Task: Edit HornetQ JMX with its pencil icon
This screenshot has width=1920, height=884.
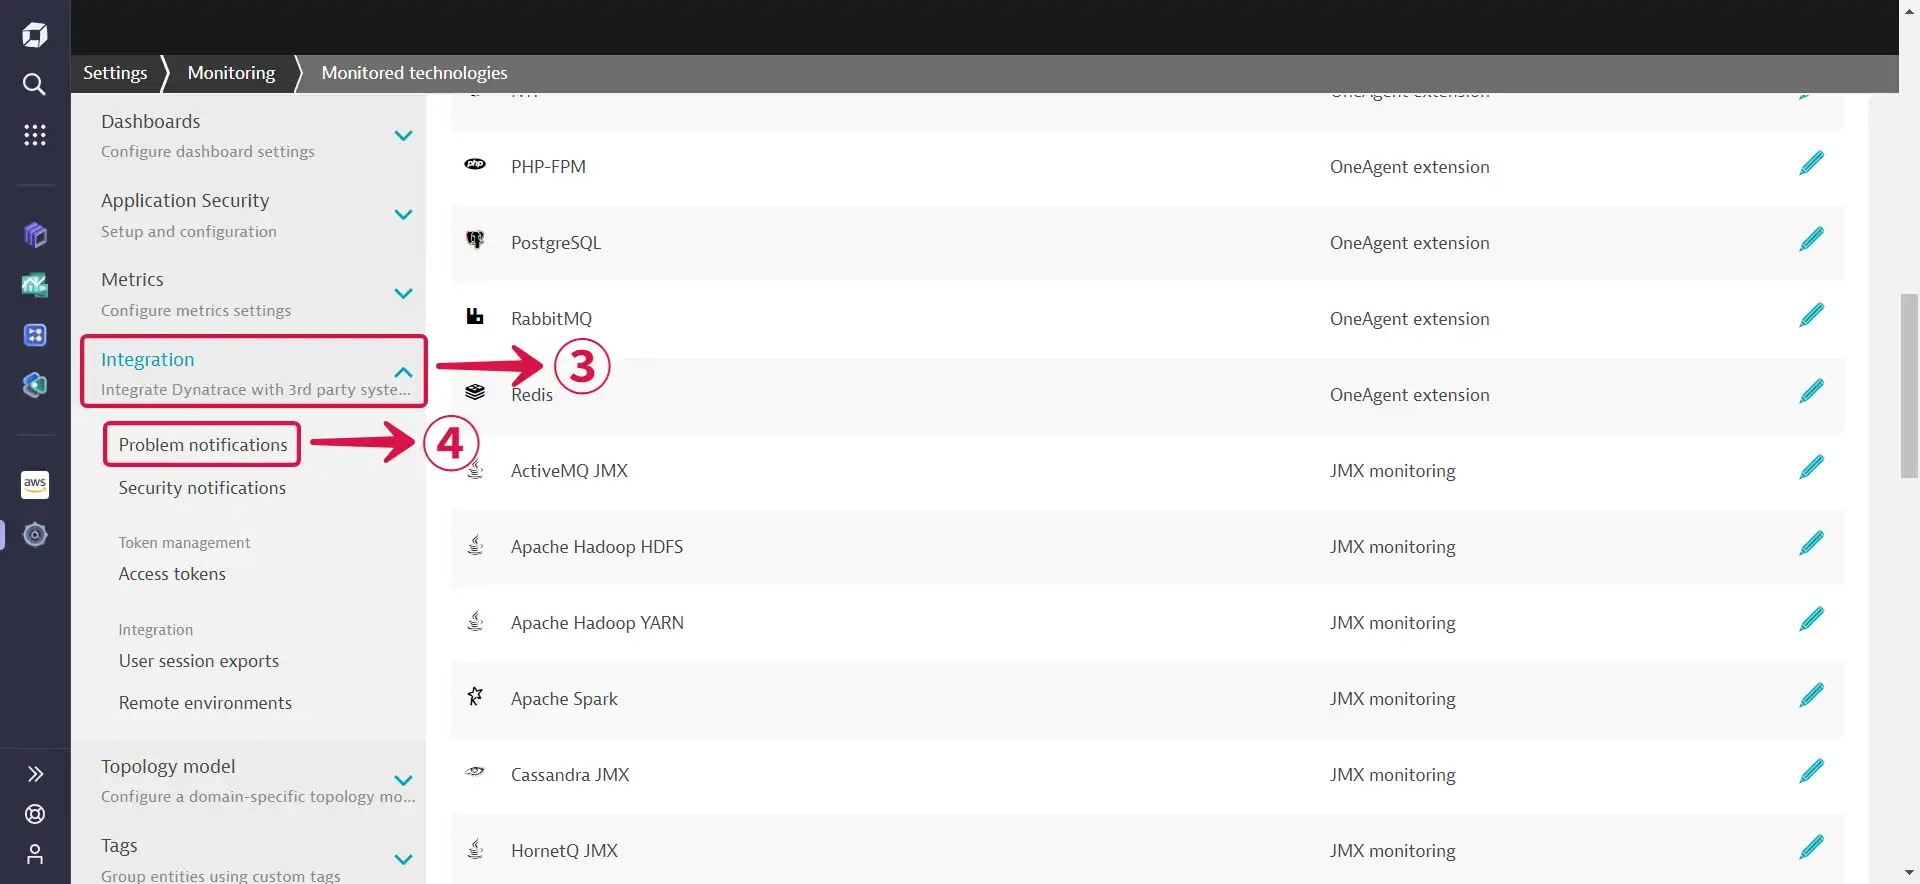Action: coord(1811,848)
